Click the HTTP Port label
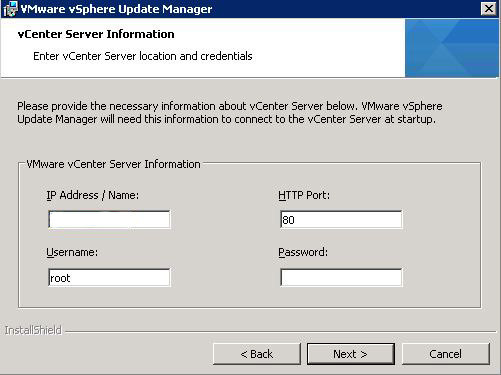 pos(304,195)
